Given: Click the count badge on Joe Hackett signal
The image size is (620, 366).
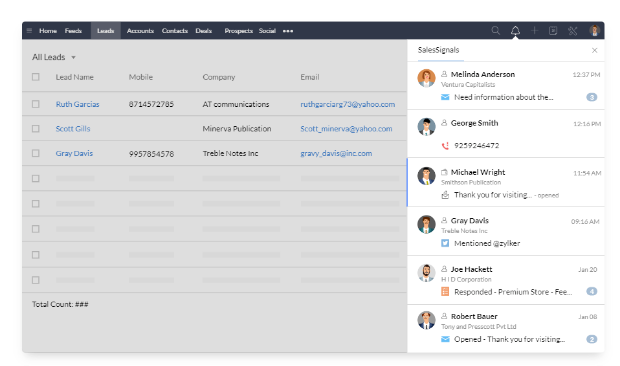Looking at the screenshot, I should pyautogui.click(x=592, y=292).
